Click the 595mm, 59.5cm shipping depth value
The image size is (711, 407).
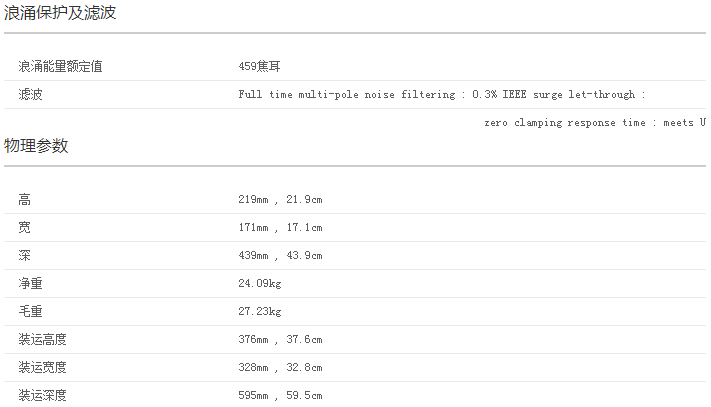280,396
